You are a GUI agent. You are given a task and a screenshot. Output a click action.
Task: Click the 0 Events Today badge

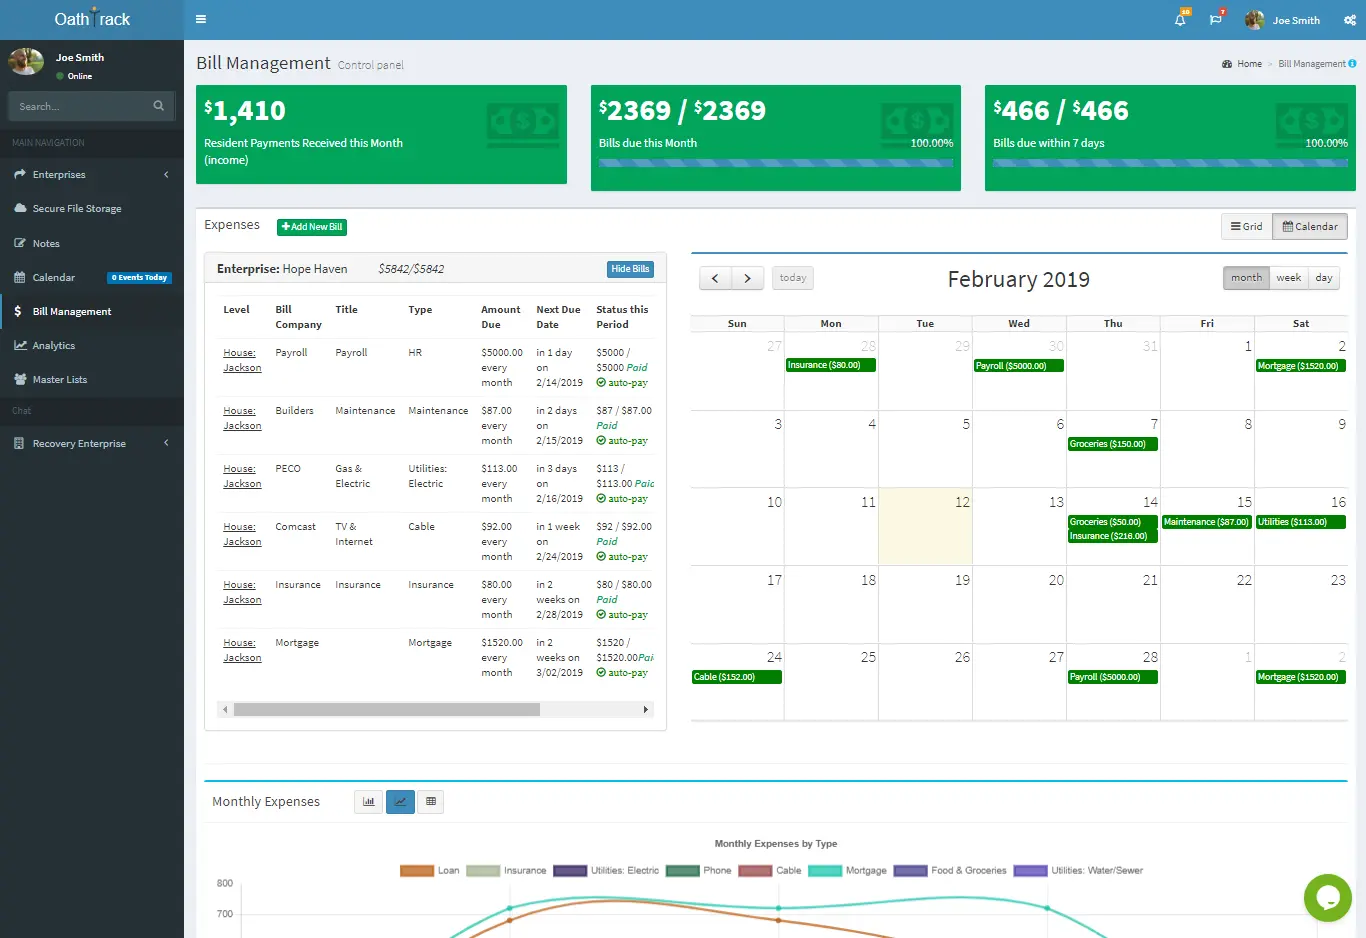point(140,277)
